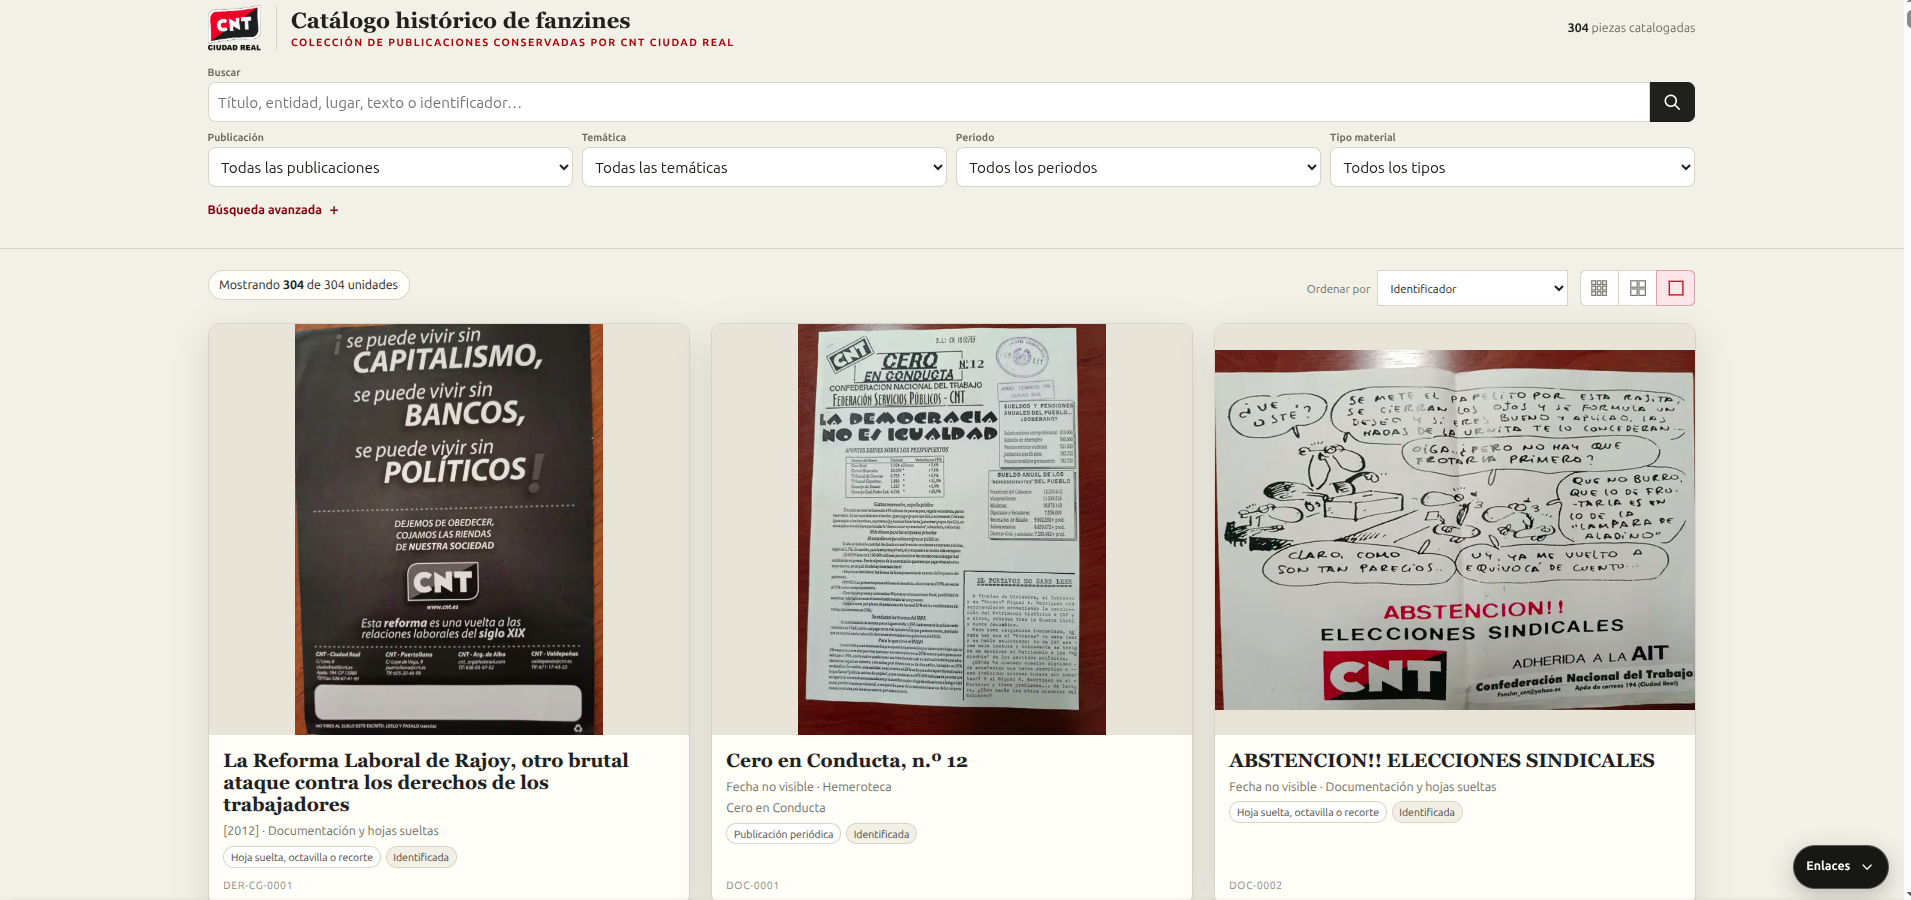The height and width of the screenshot is (900, 1911).
Task: Click the magnifying glass search button
Action: click(1671, 102)
